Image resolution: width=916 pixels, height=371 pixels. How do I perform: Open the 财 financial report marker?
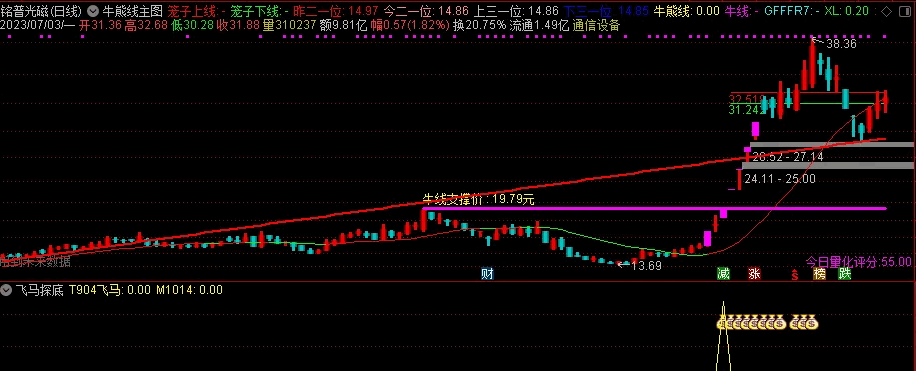487,274
